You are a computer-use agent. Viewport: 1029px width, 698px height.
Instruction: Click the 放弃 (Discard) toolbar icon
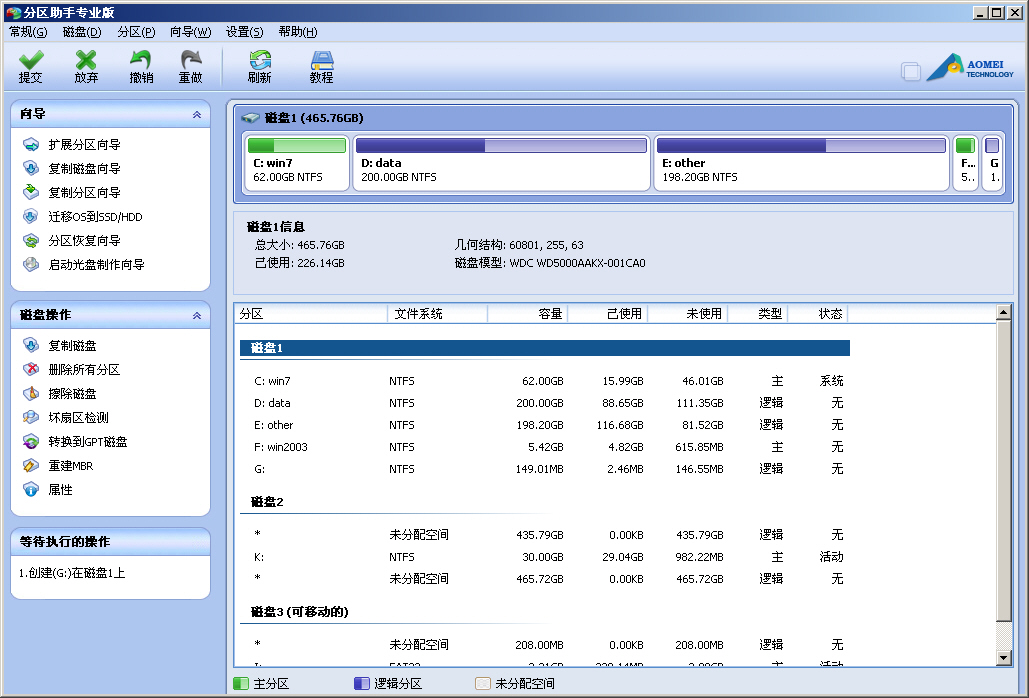[x=86, y=66]
